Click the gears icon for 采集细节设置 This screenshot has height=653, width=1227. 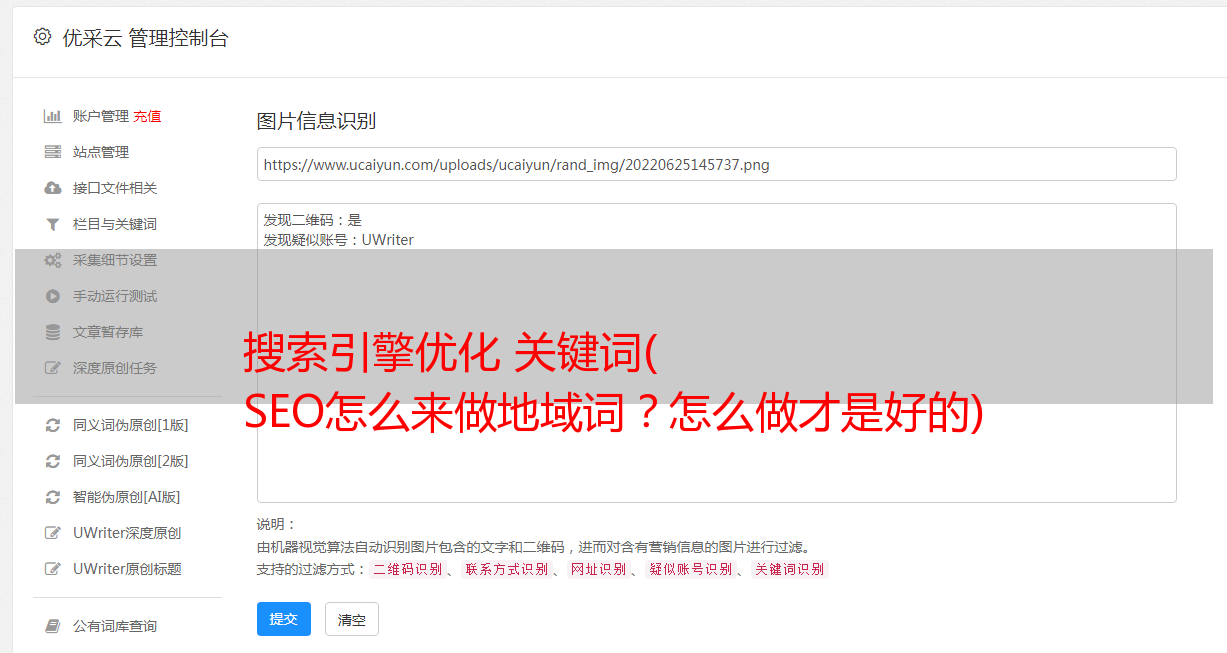(x=53, y=260)
